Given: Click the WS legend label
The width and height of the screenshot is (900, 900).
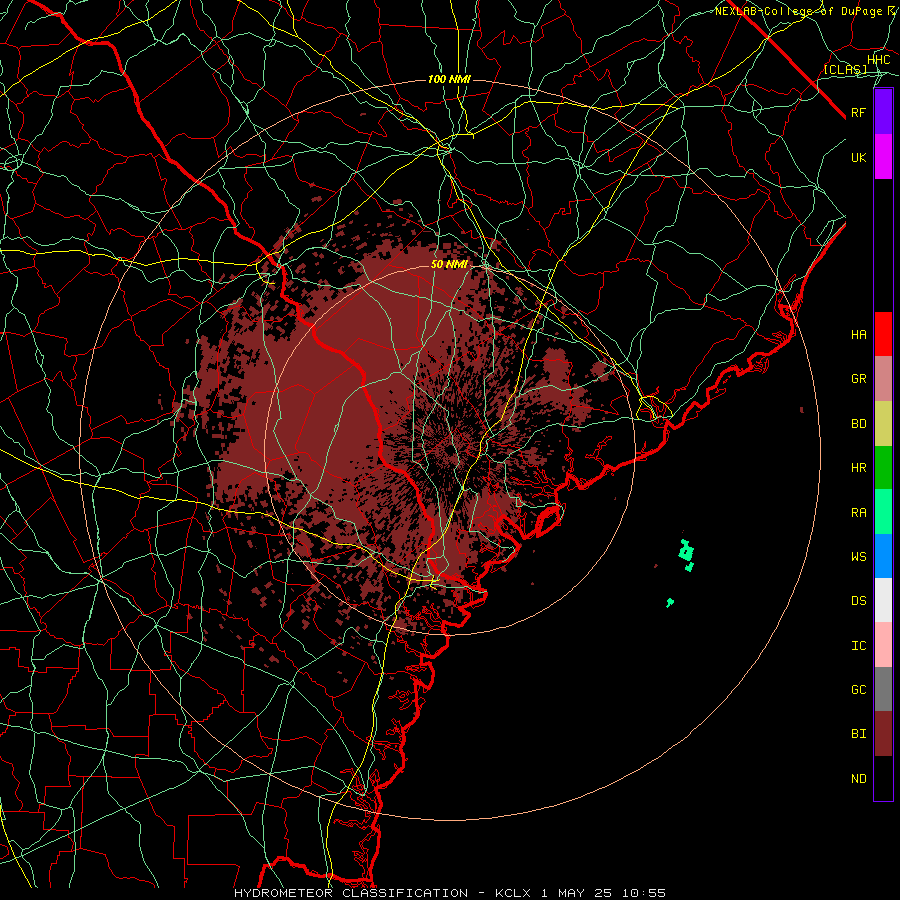Looking at the screenshot, I should tap(859, 557).
